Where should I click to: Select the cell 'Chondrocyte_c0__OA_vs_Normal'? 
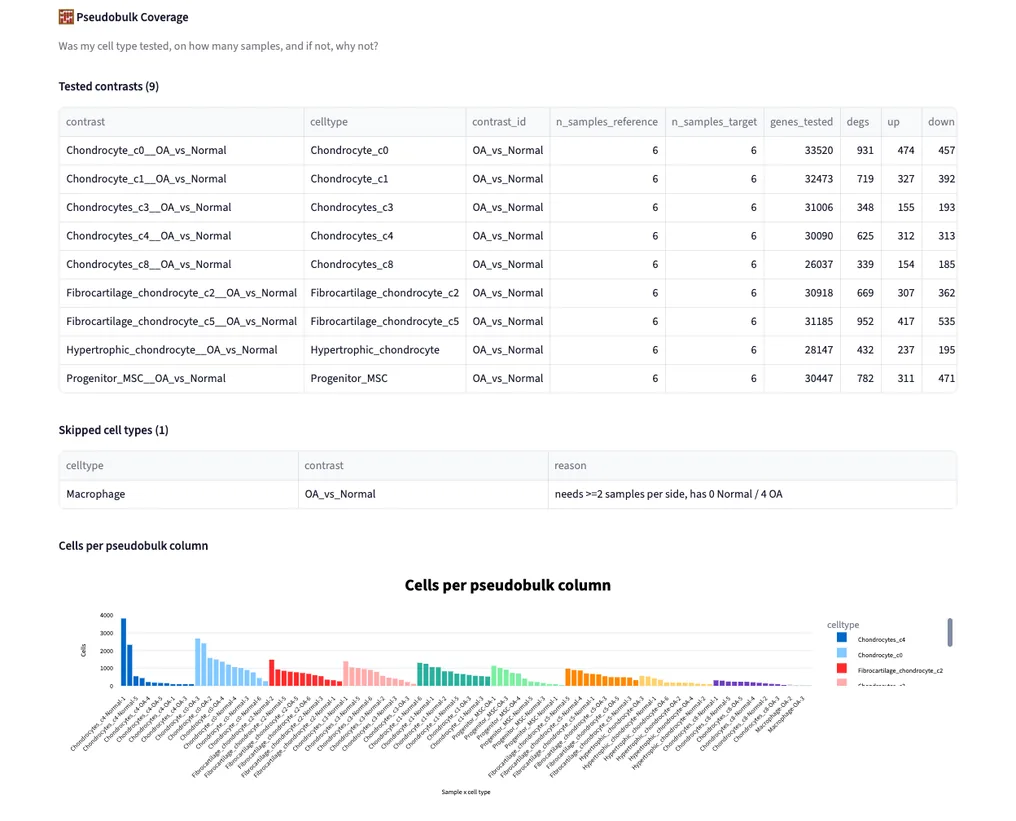point(181,150)
